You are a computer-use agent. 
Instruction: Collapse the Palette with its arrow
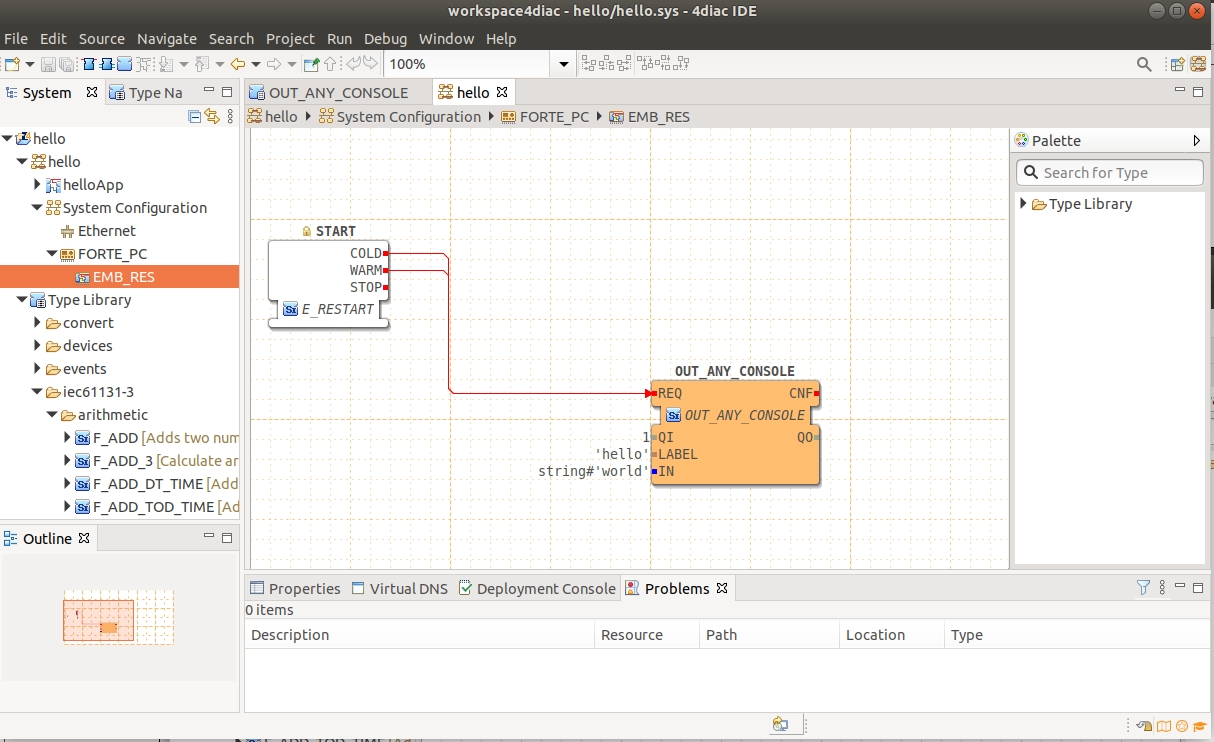[1196, 141]
